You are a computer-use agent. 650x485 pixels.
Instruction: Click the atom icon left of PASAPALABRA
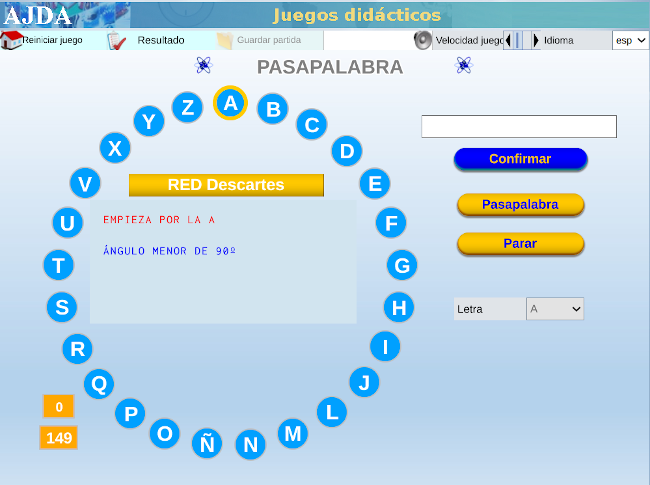204,66
